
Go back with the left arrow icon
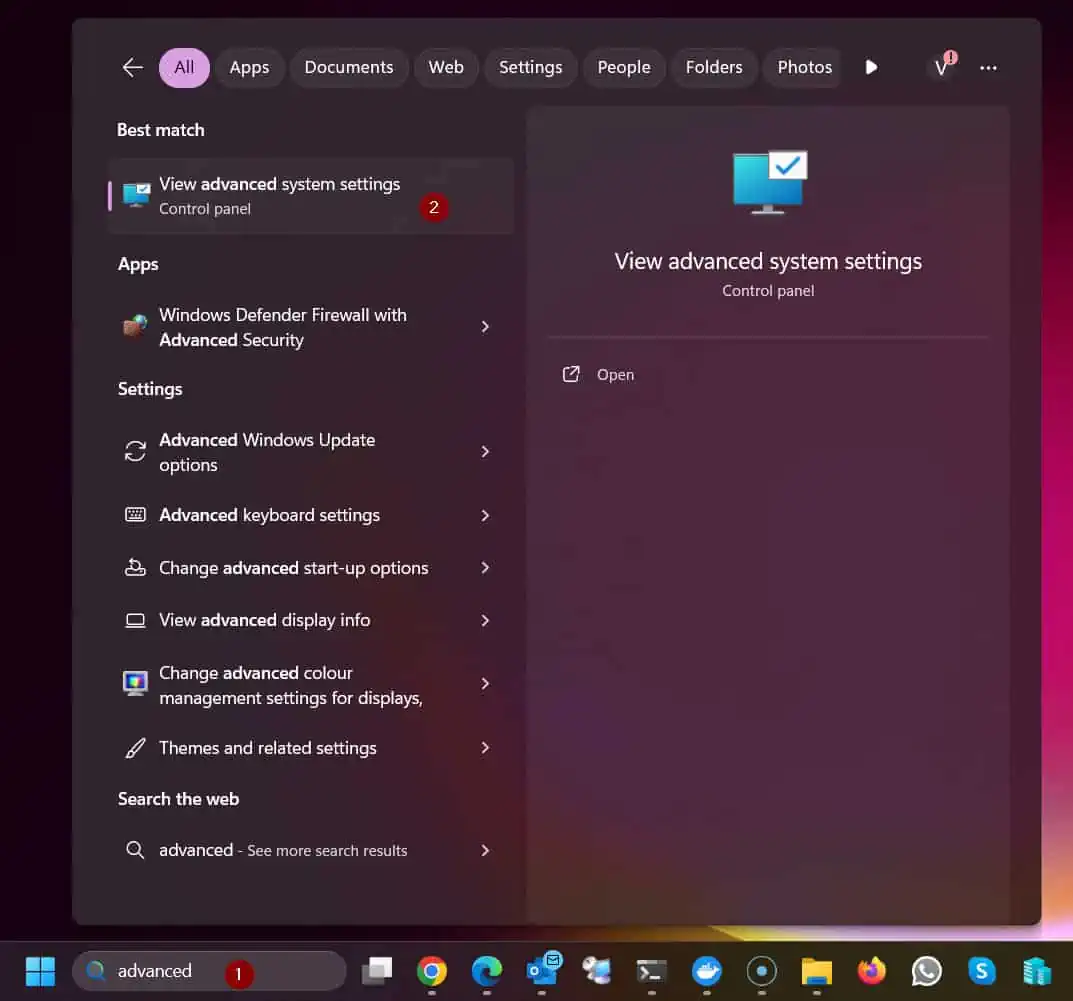(x=132, y=67)
